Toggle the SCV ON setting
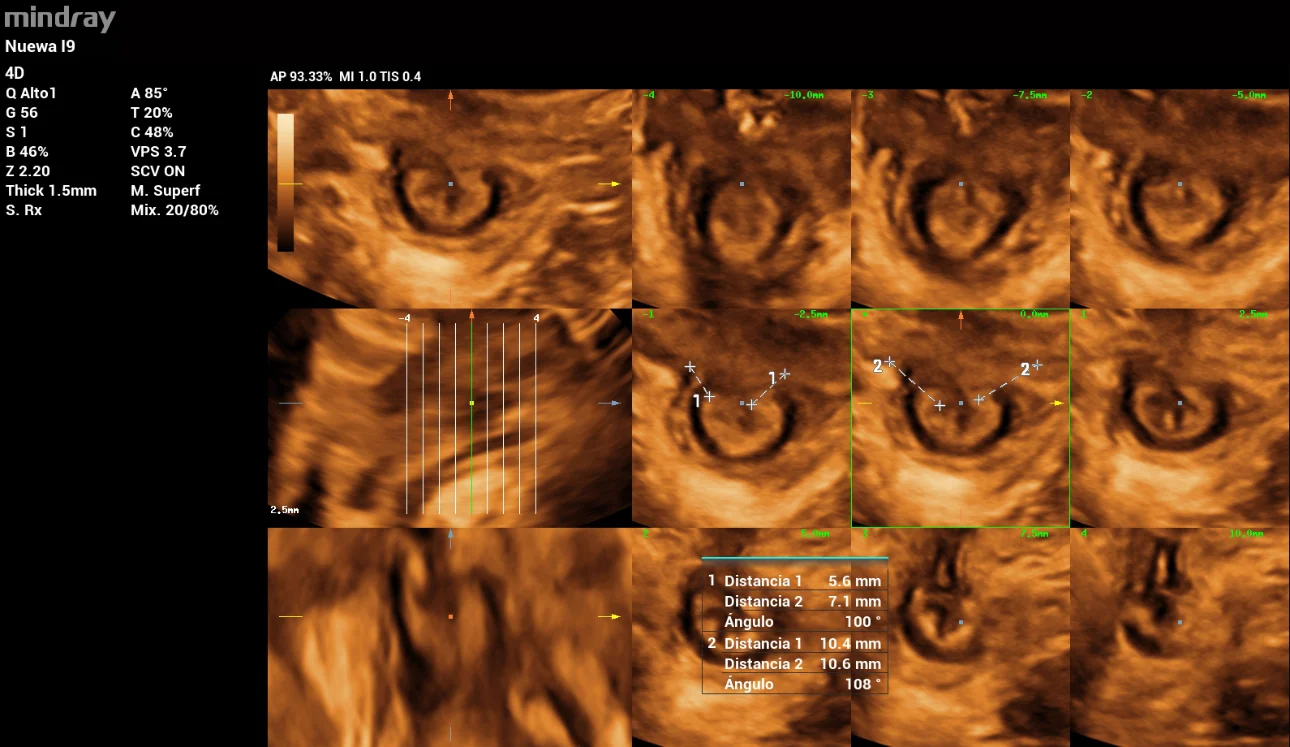 pos(159,170)
